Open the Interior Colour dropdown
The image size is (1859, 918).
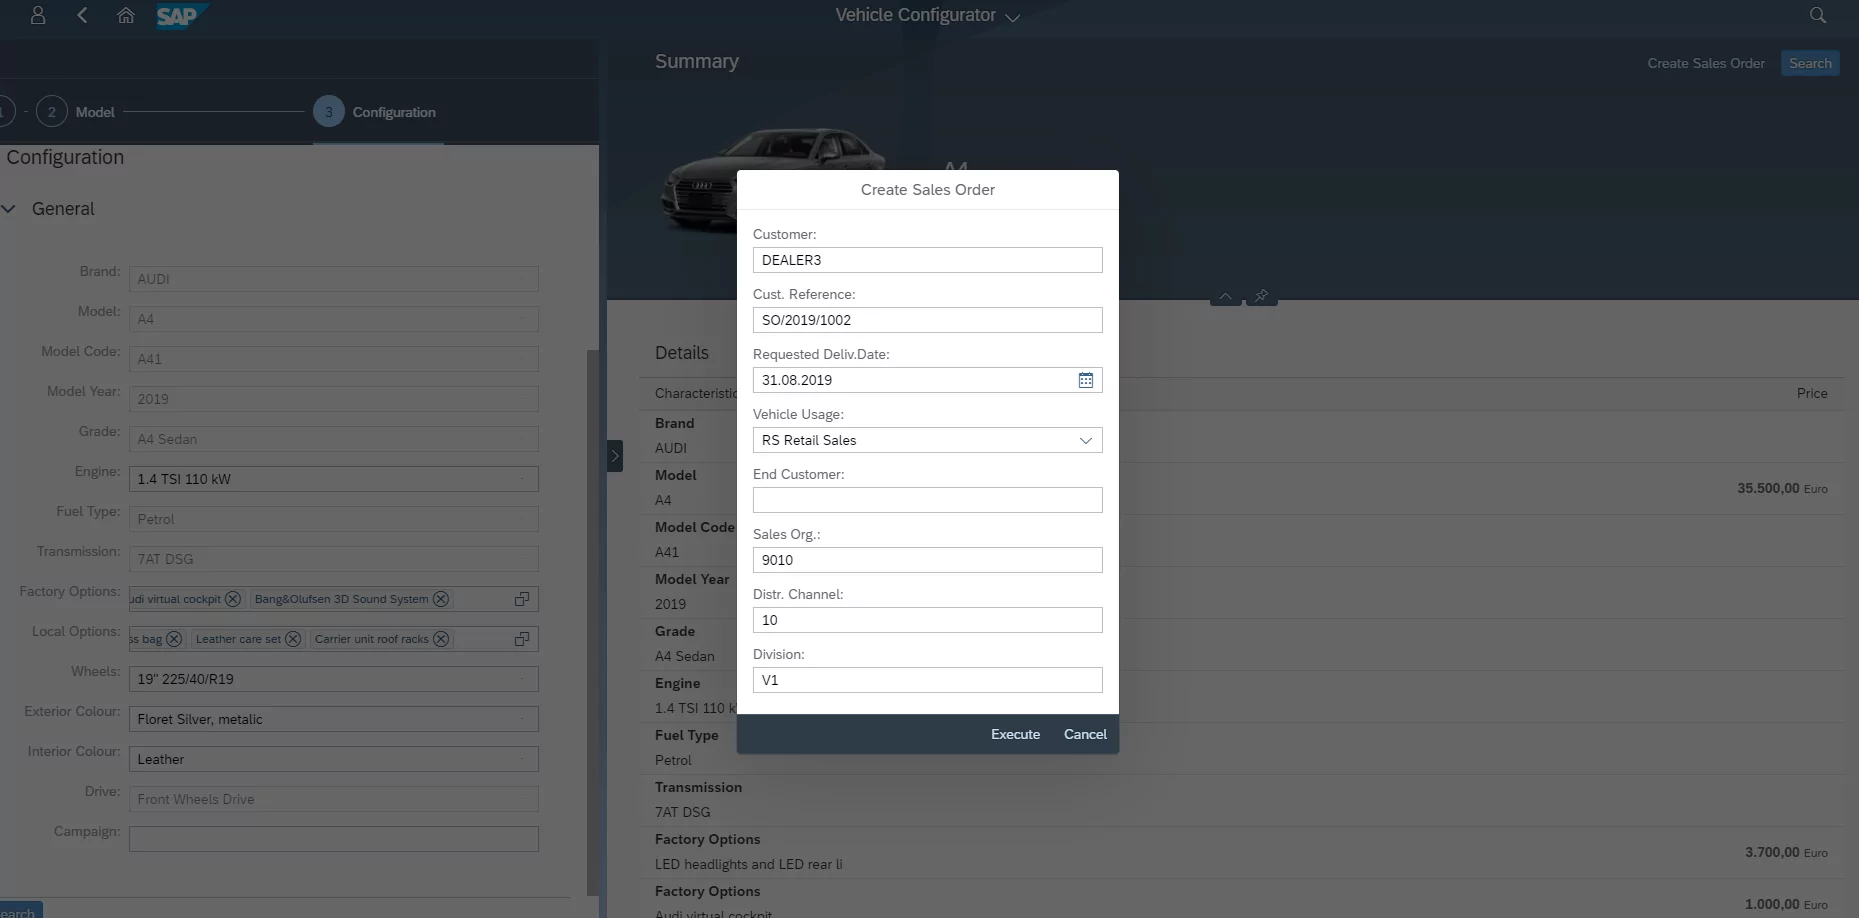click(x=333, y=759)
